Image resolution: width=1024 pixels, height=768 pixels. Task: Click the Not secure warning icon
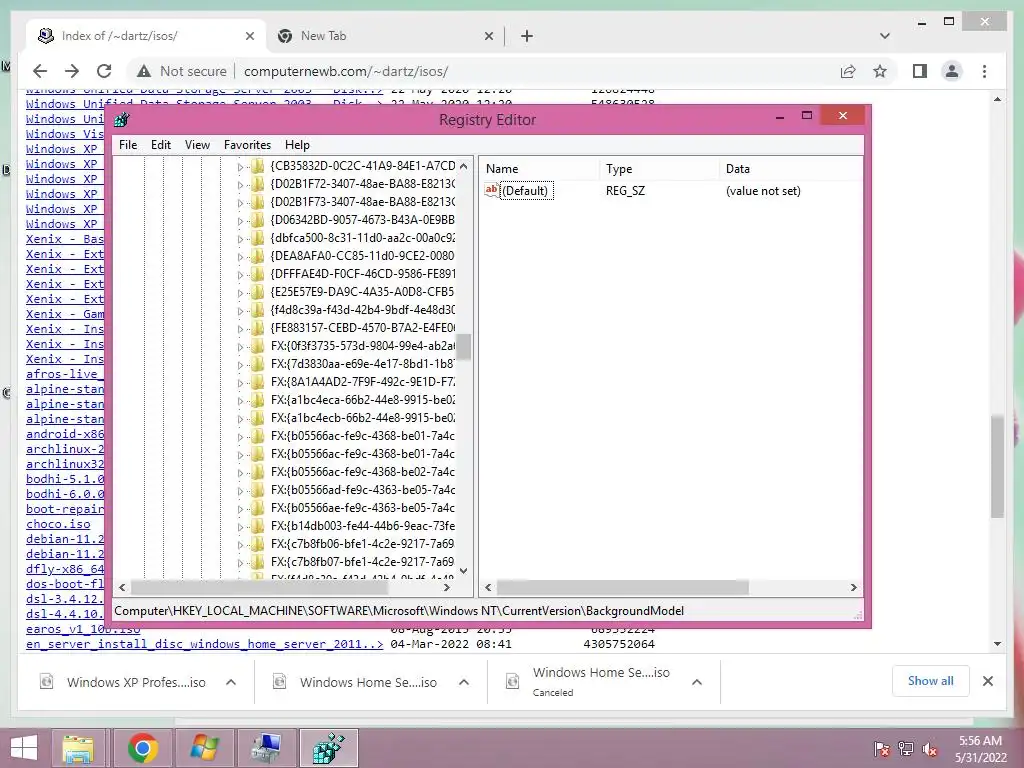(x=144, y=71)
